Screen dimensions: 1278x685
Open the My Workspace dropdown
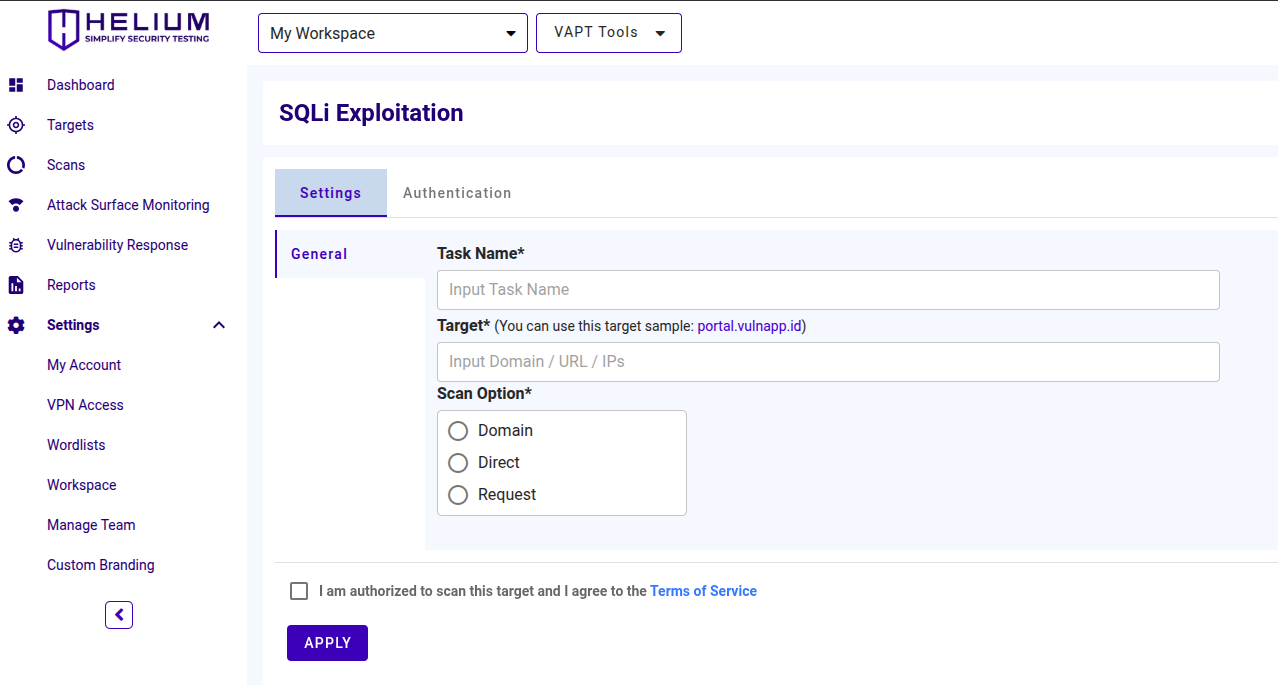(392, 32)
